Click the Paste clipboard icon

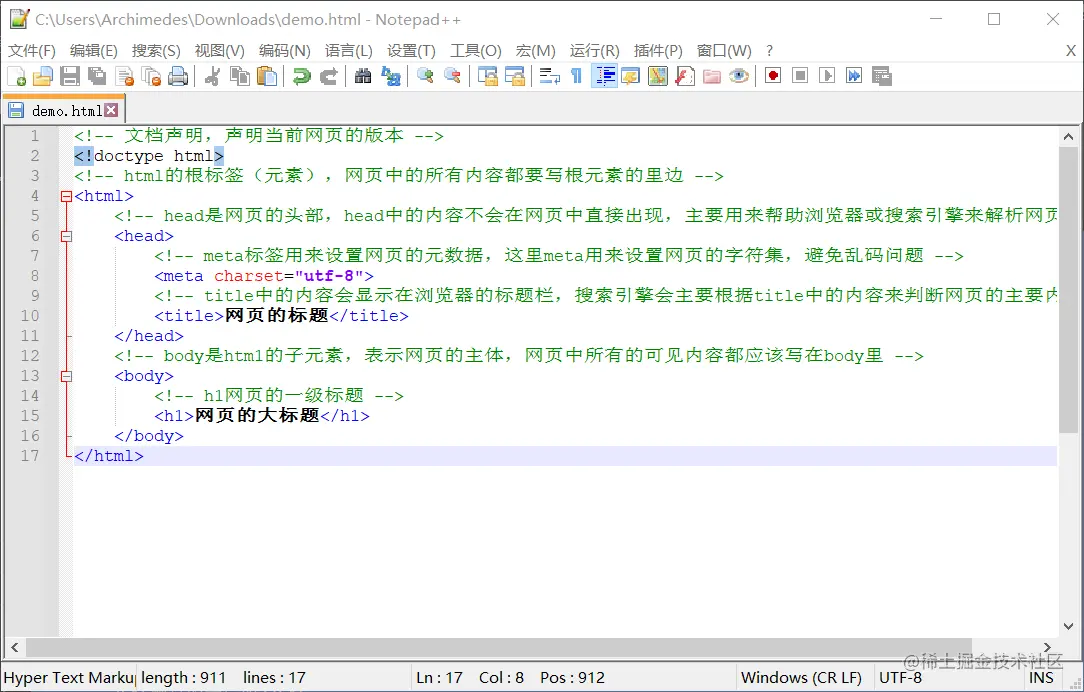pos(265,76)
